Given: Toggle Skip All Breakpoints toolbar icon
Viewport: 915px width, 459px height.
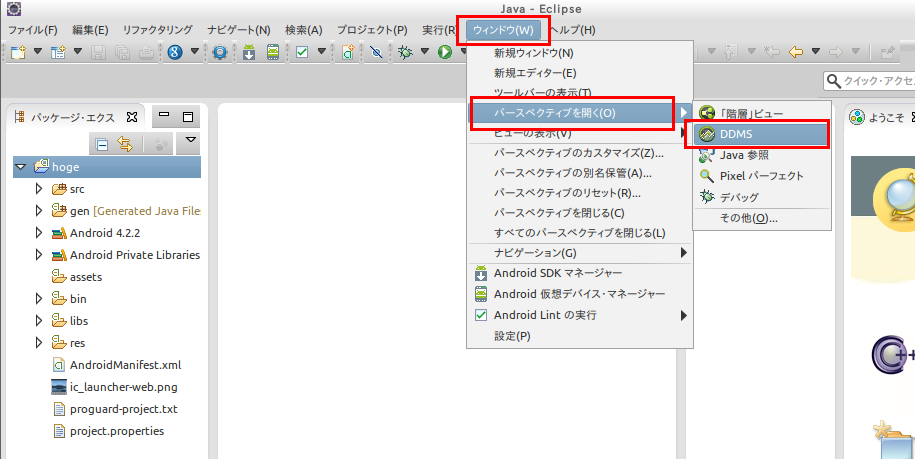Looking at the screenshot, I should tap(376, 52).
